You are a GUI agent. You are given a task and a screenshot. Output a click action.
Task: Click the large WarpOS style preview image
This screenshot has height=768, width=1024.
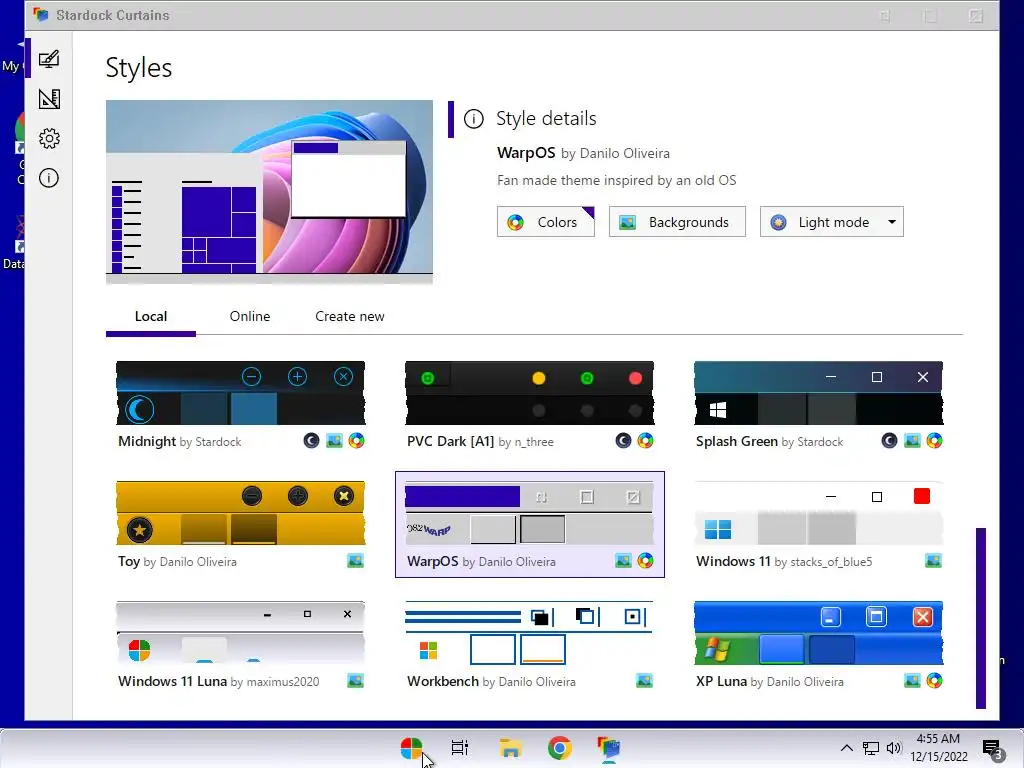click(x=269, y=192)
